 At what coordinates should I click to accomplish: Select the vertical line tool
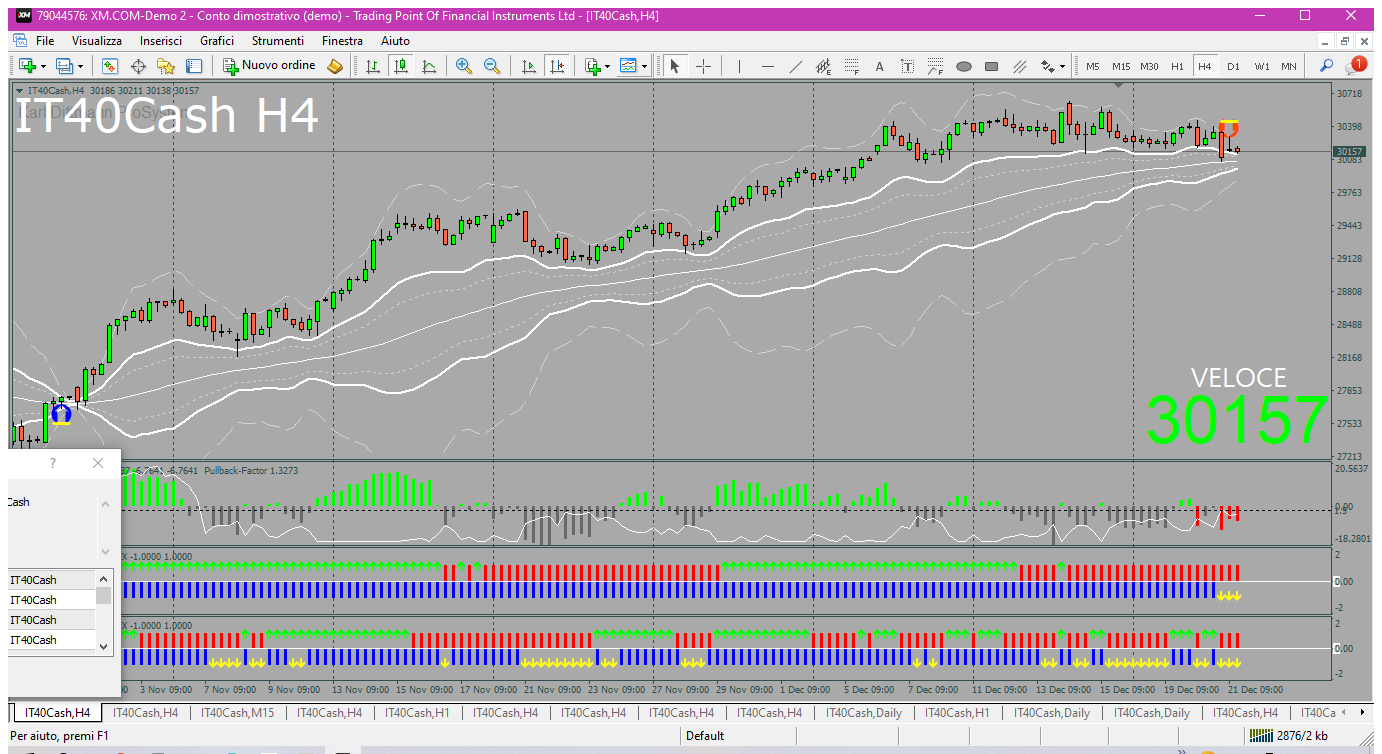tap(739, 66)
